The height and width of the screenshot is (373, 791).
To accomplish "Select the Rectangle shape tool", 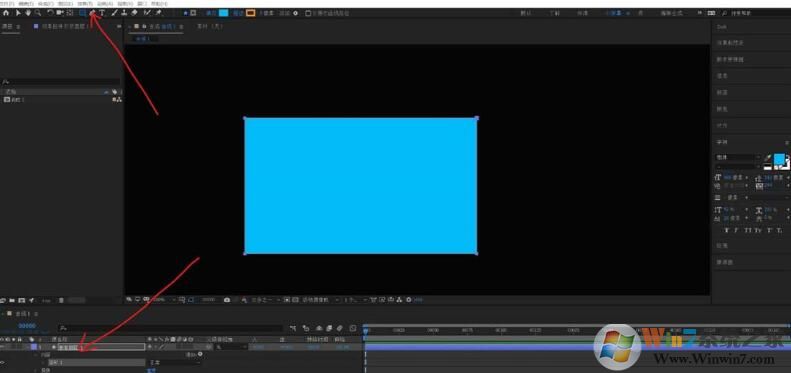I will click(83, 13).
